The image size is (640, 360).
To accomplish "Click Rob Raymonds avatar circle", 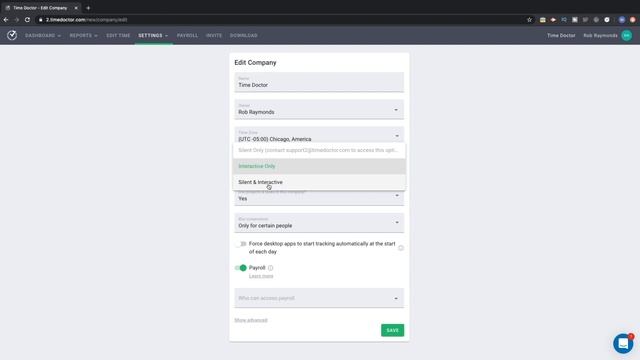I will pos(627,36).
